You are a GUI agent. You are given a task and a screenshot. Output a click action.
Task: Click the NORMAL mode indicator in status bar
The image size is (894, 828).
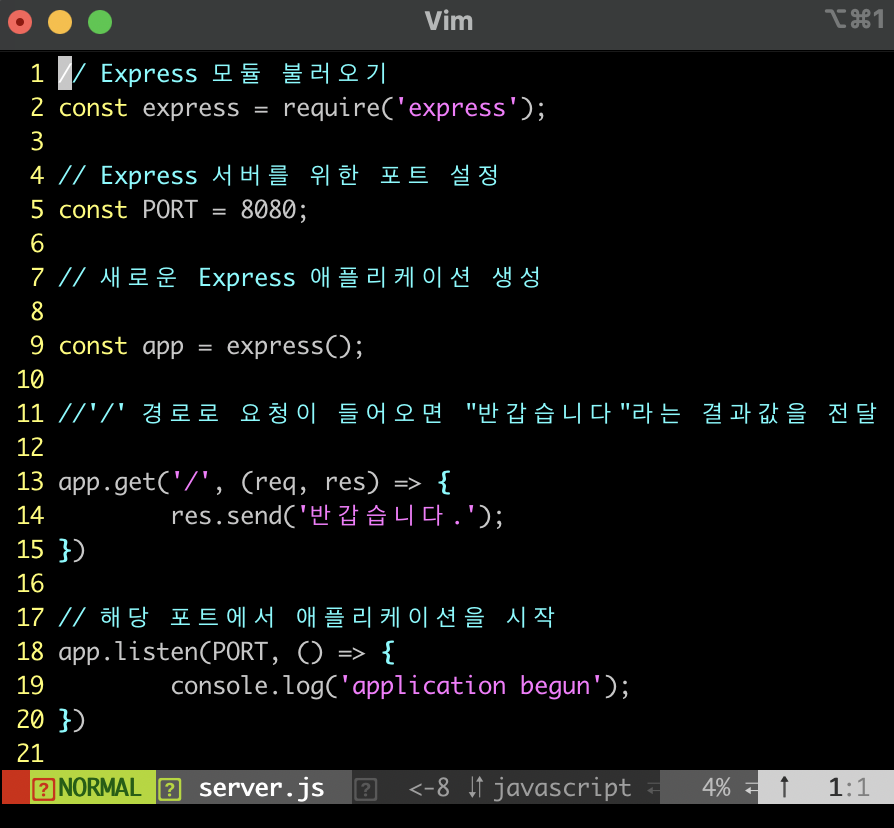(99, 787)
